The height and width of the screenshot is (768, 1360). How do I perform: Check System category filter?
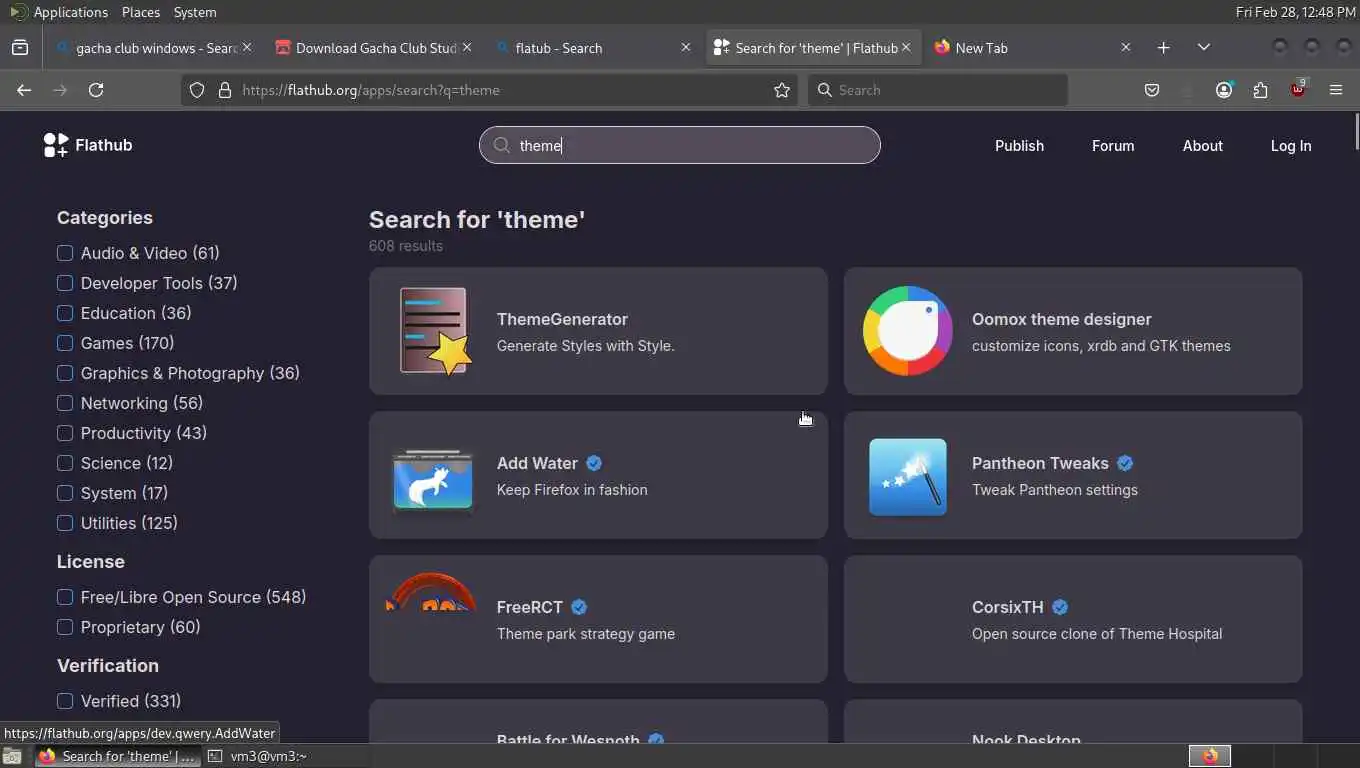pyautogui.click(x=65, y=493)
